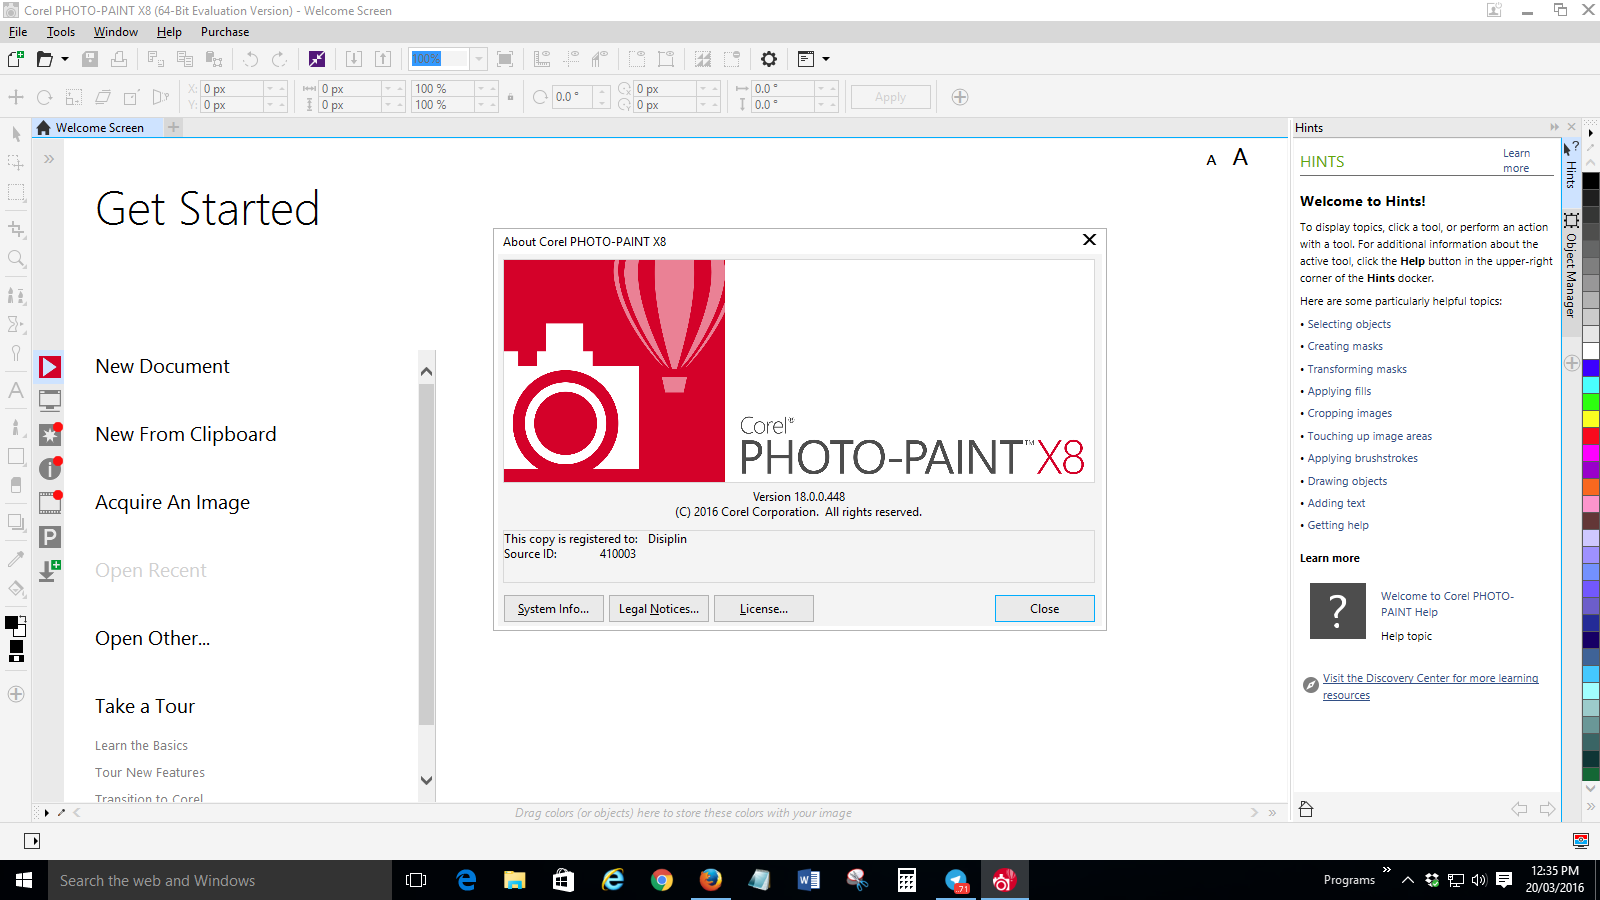The image size is (1600, 900).
Task: Select the Pick tool in the toolbox
Action: [x=15, y=133]
